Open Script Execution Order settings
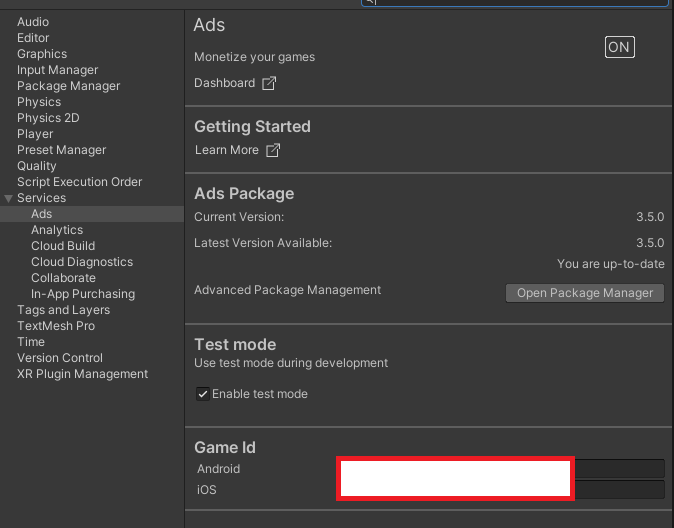This screenshot has height=528, width=674. click(x=80, y=182)
